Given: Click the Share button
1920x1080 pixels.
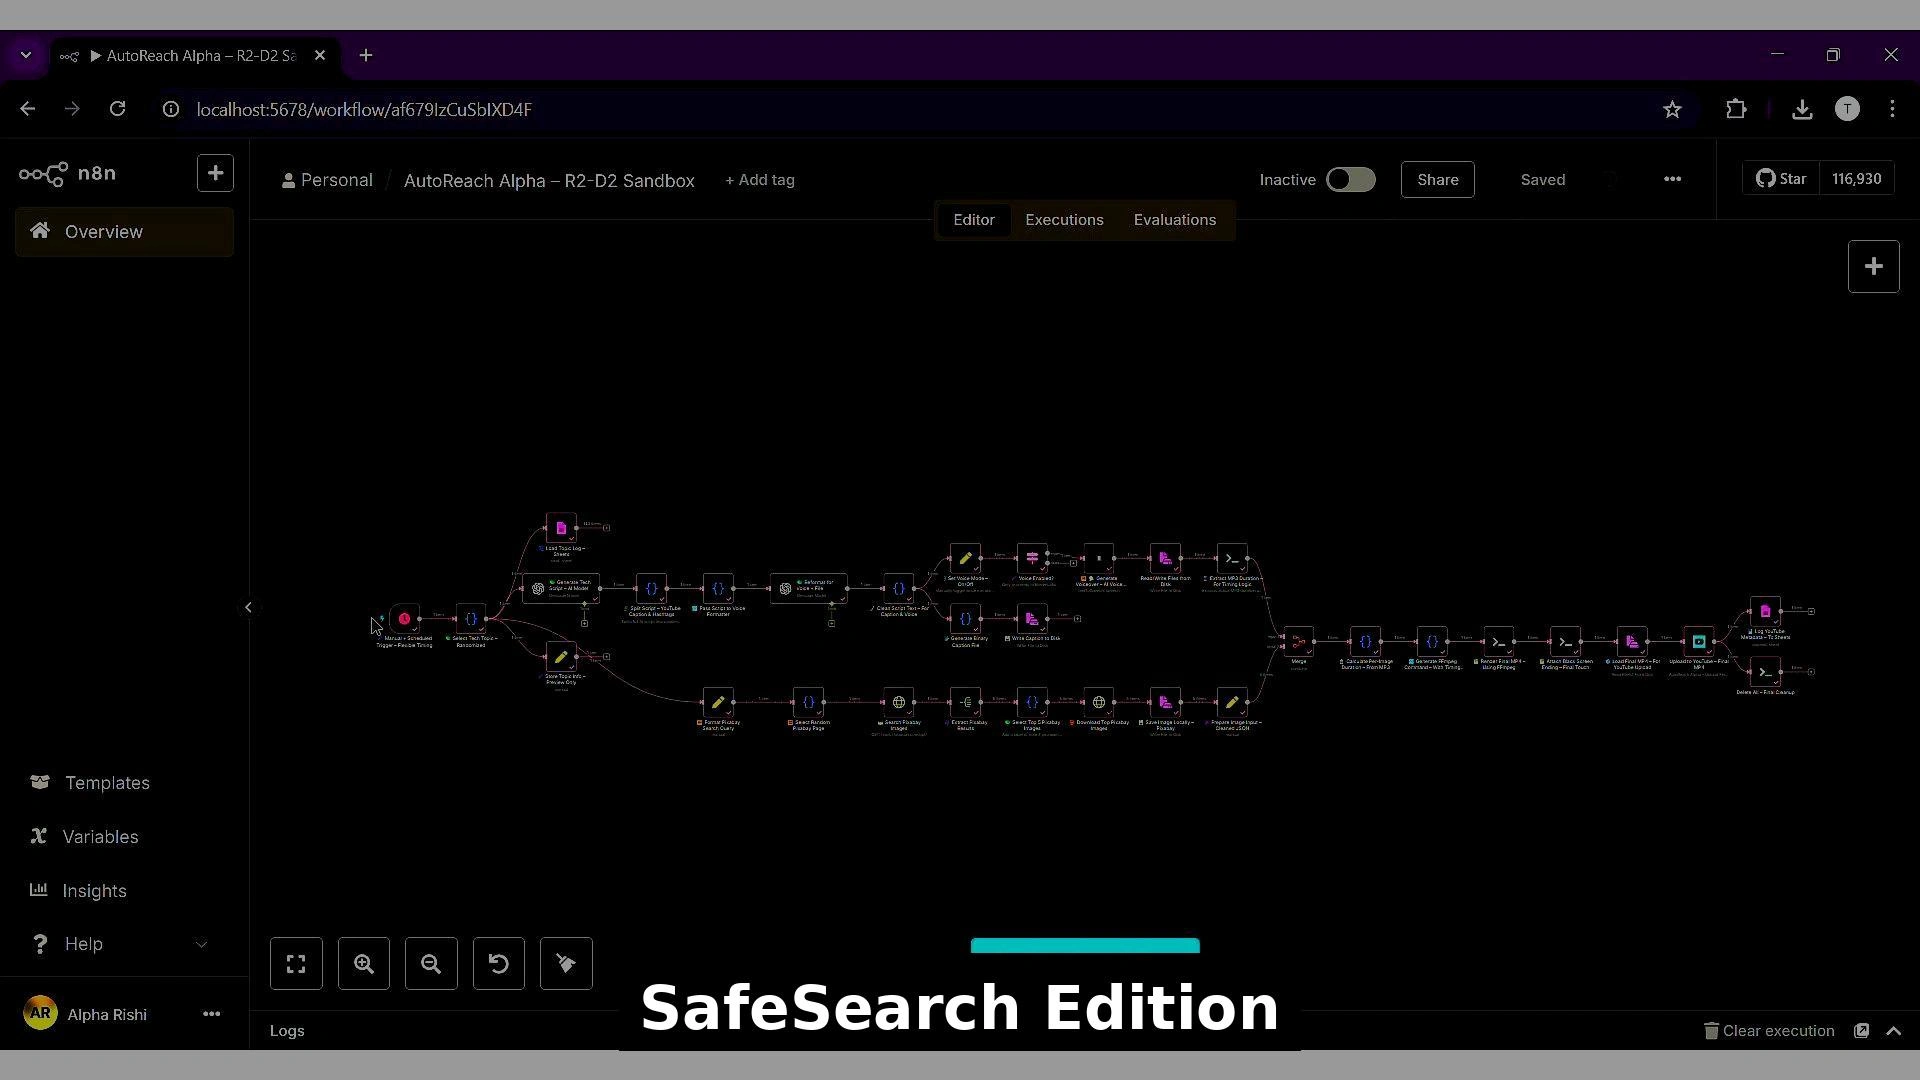Looking at the screenshot, I should click(1437, 180).
